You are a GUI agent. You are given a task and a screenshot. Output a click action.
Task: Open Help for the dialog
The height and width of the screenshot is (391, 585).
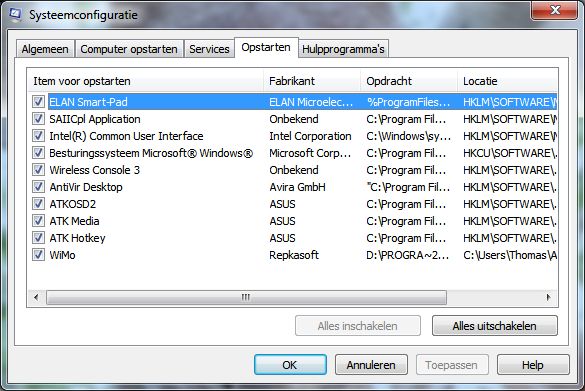coord(533,365)
